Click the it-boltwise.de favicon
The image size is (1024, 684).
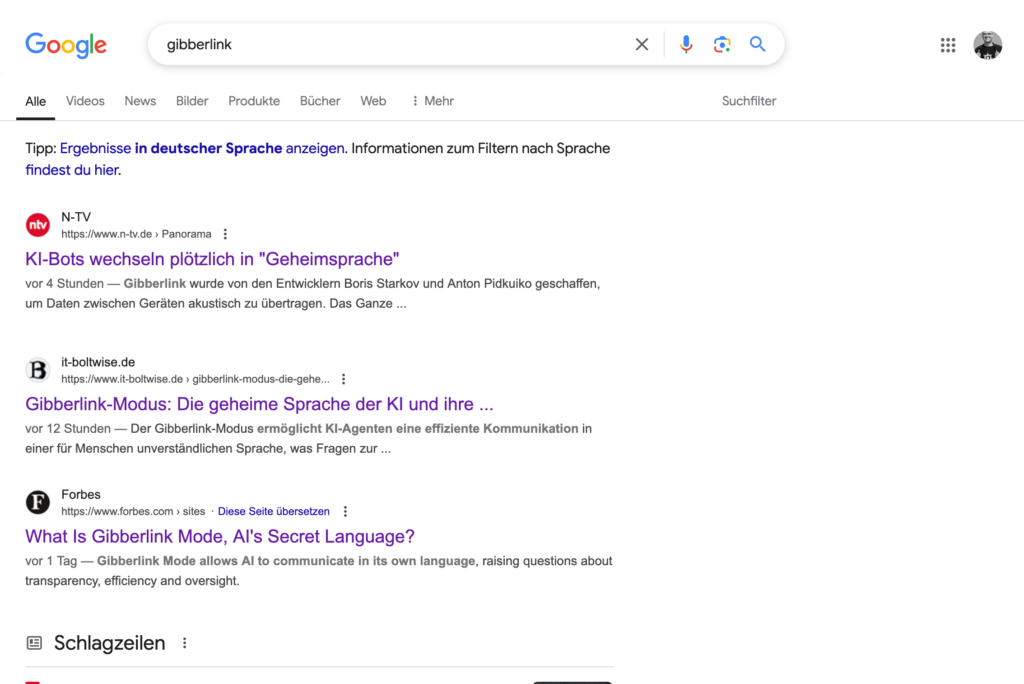coord(38,370)
